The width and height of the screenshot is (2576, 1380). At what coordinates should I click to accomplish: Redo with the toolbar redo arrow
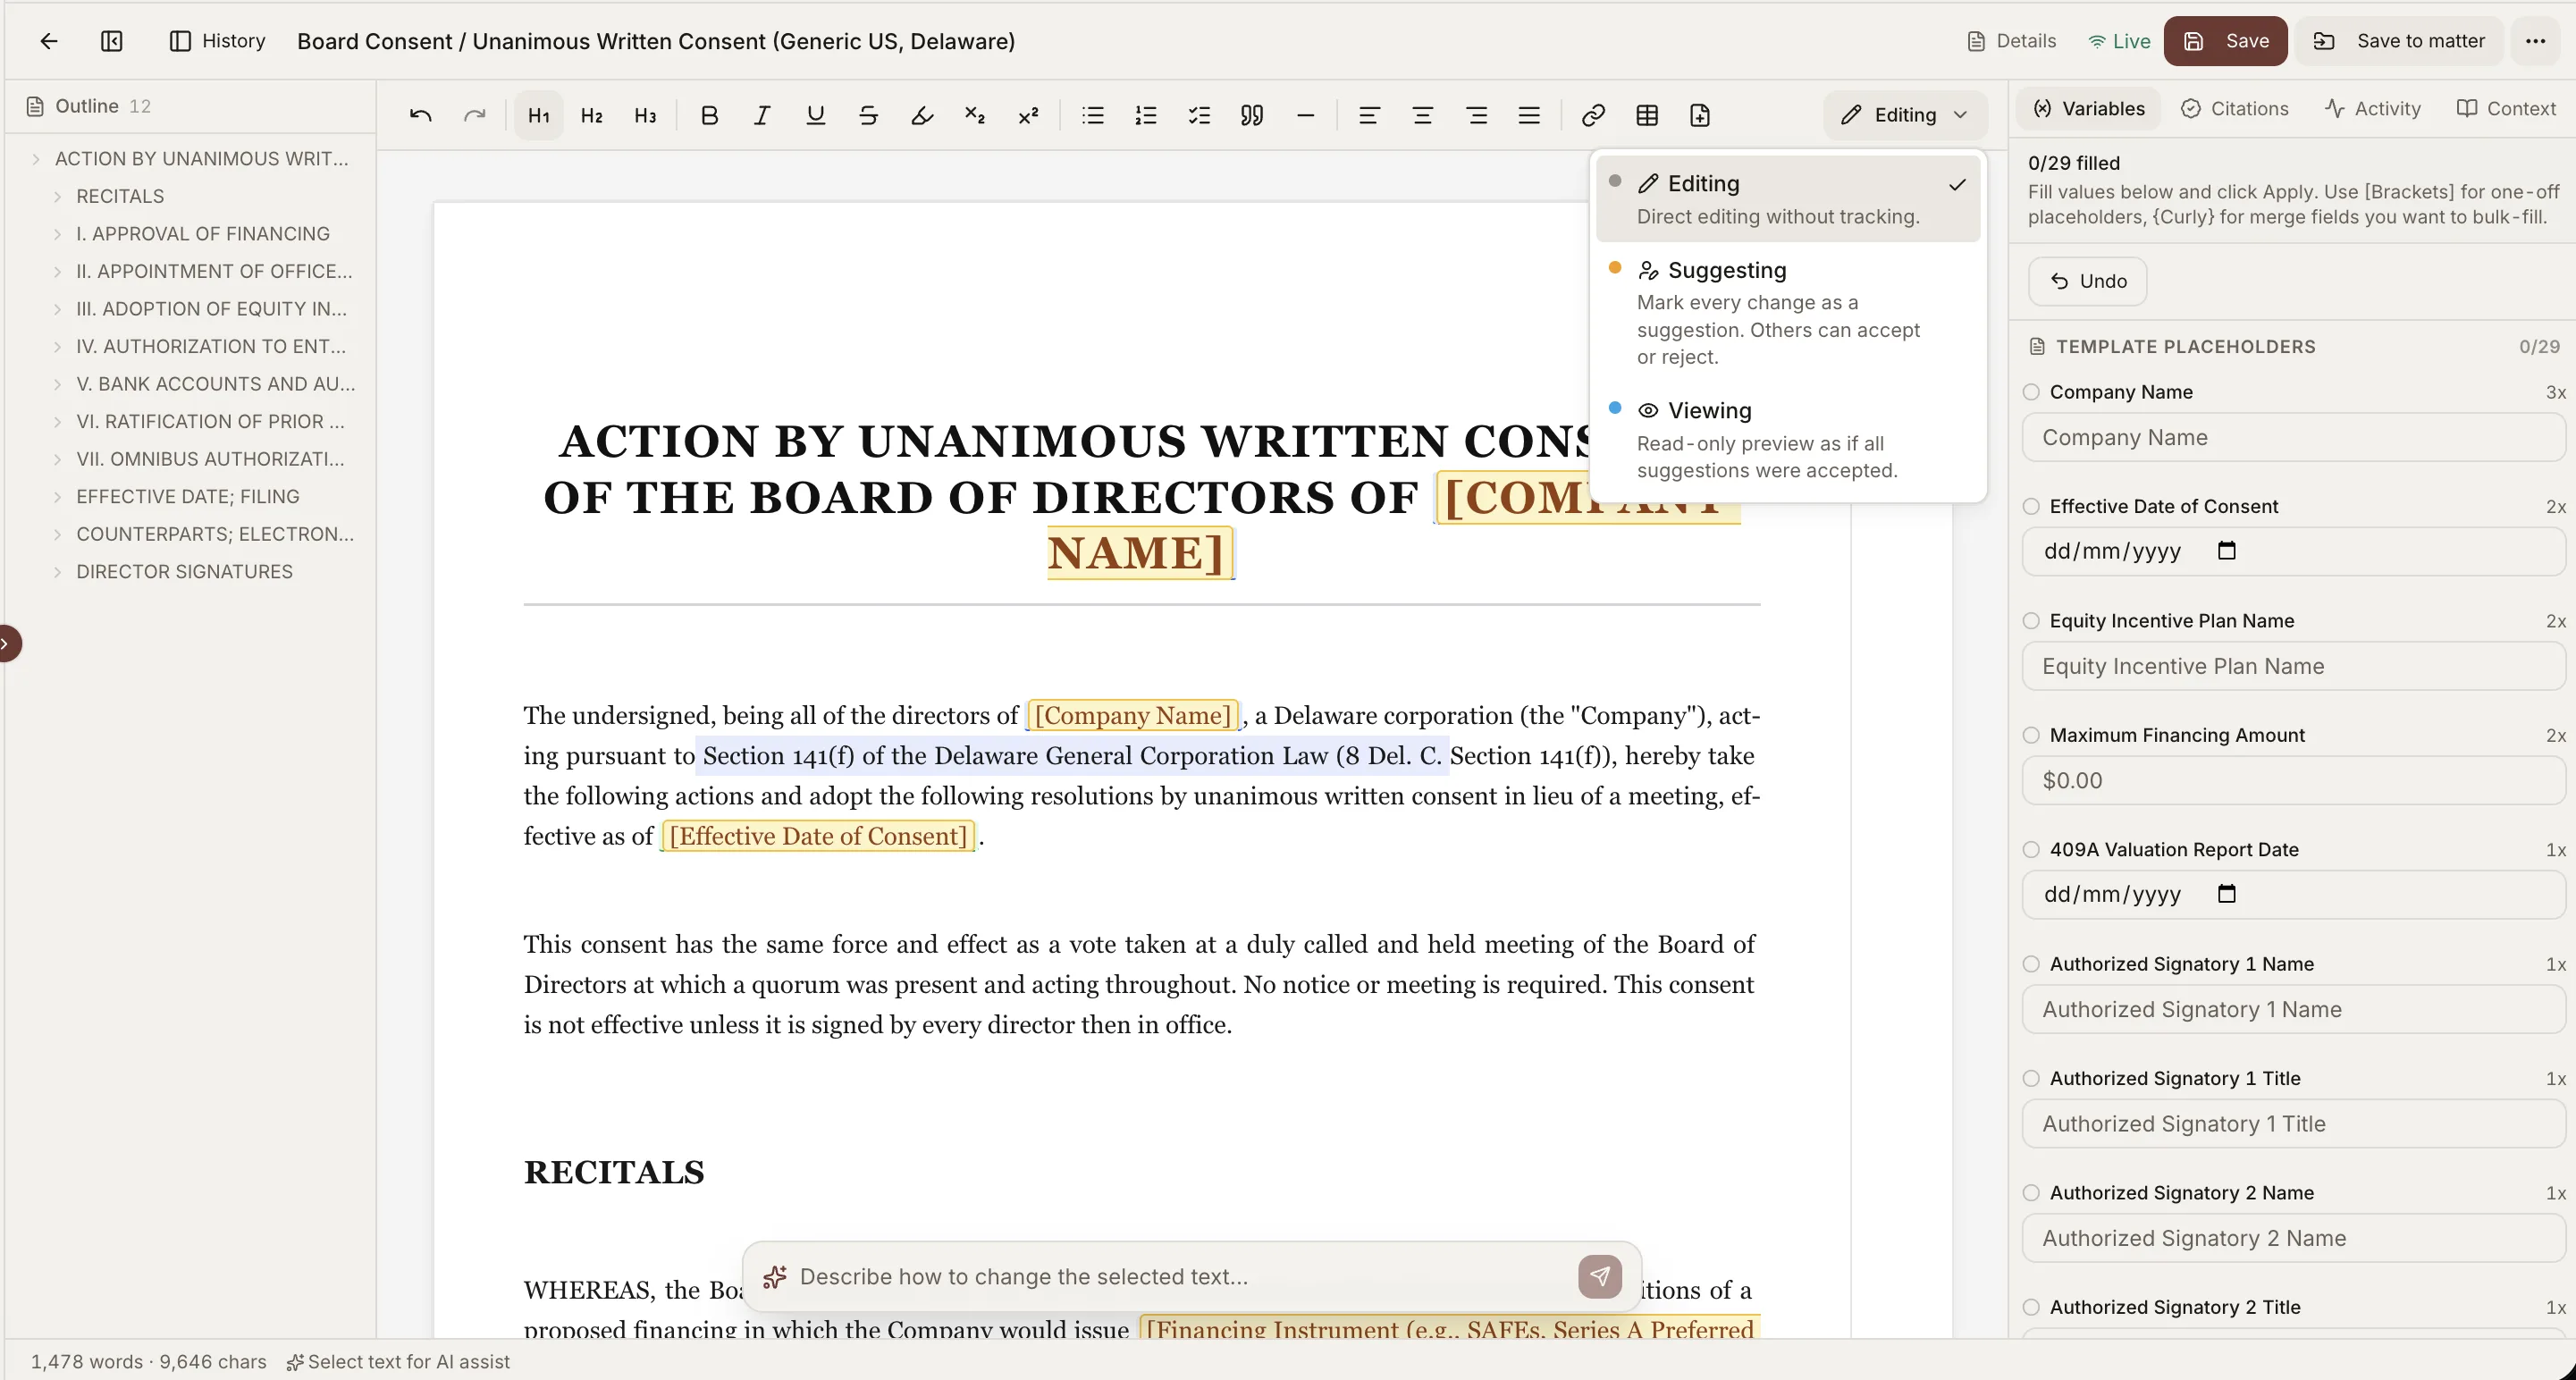point(474,115)
